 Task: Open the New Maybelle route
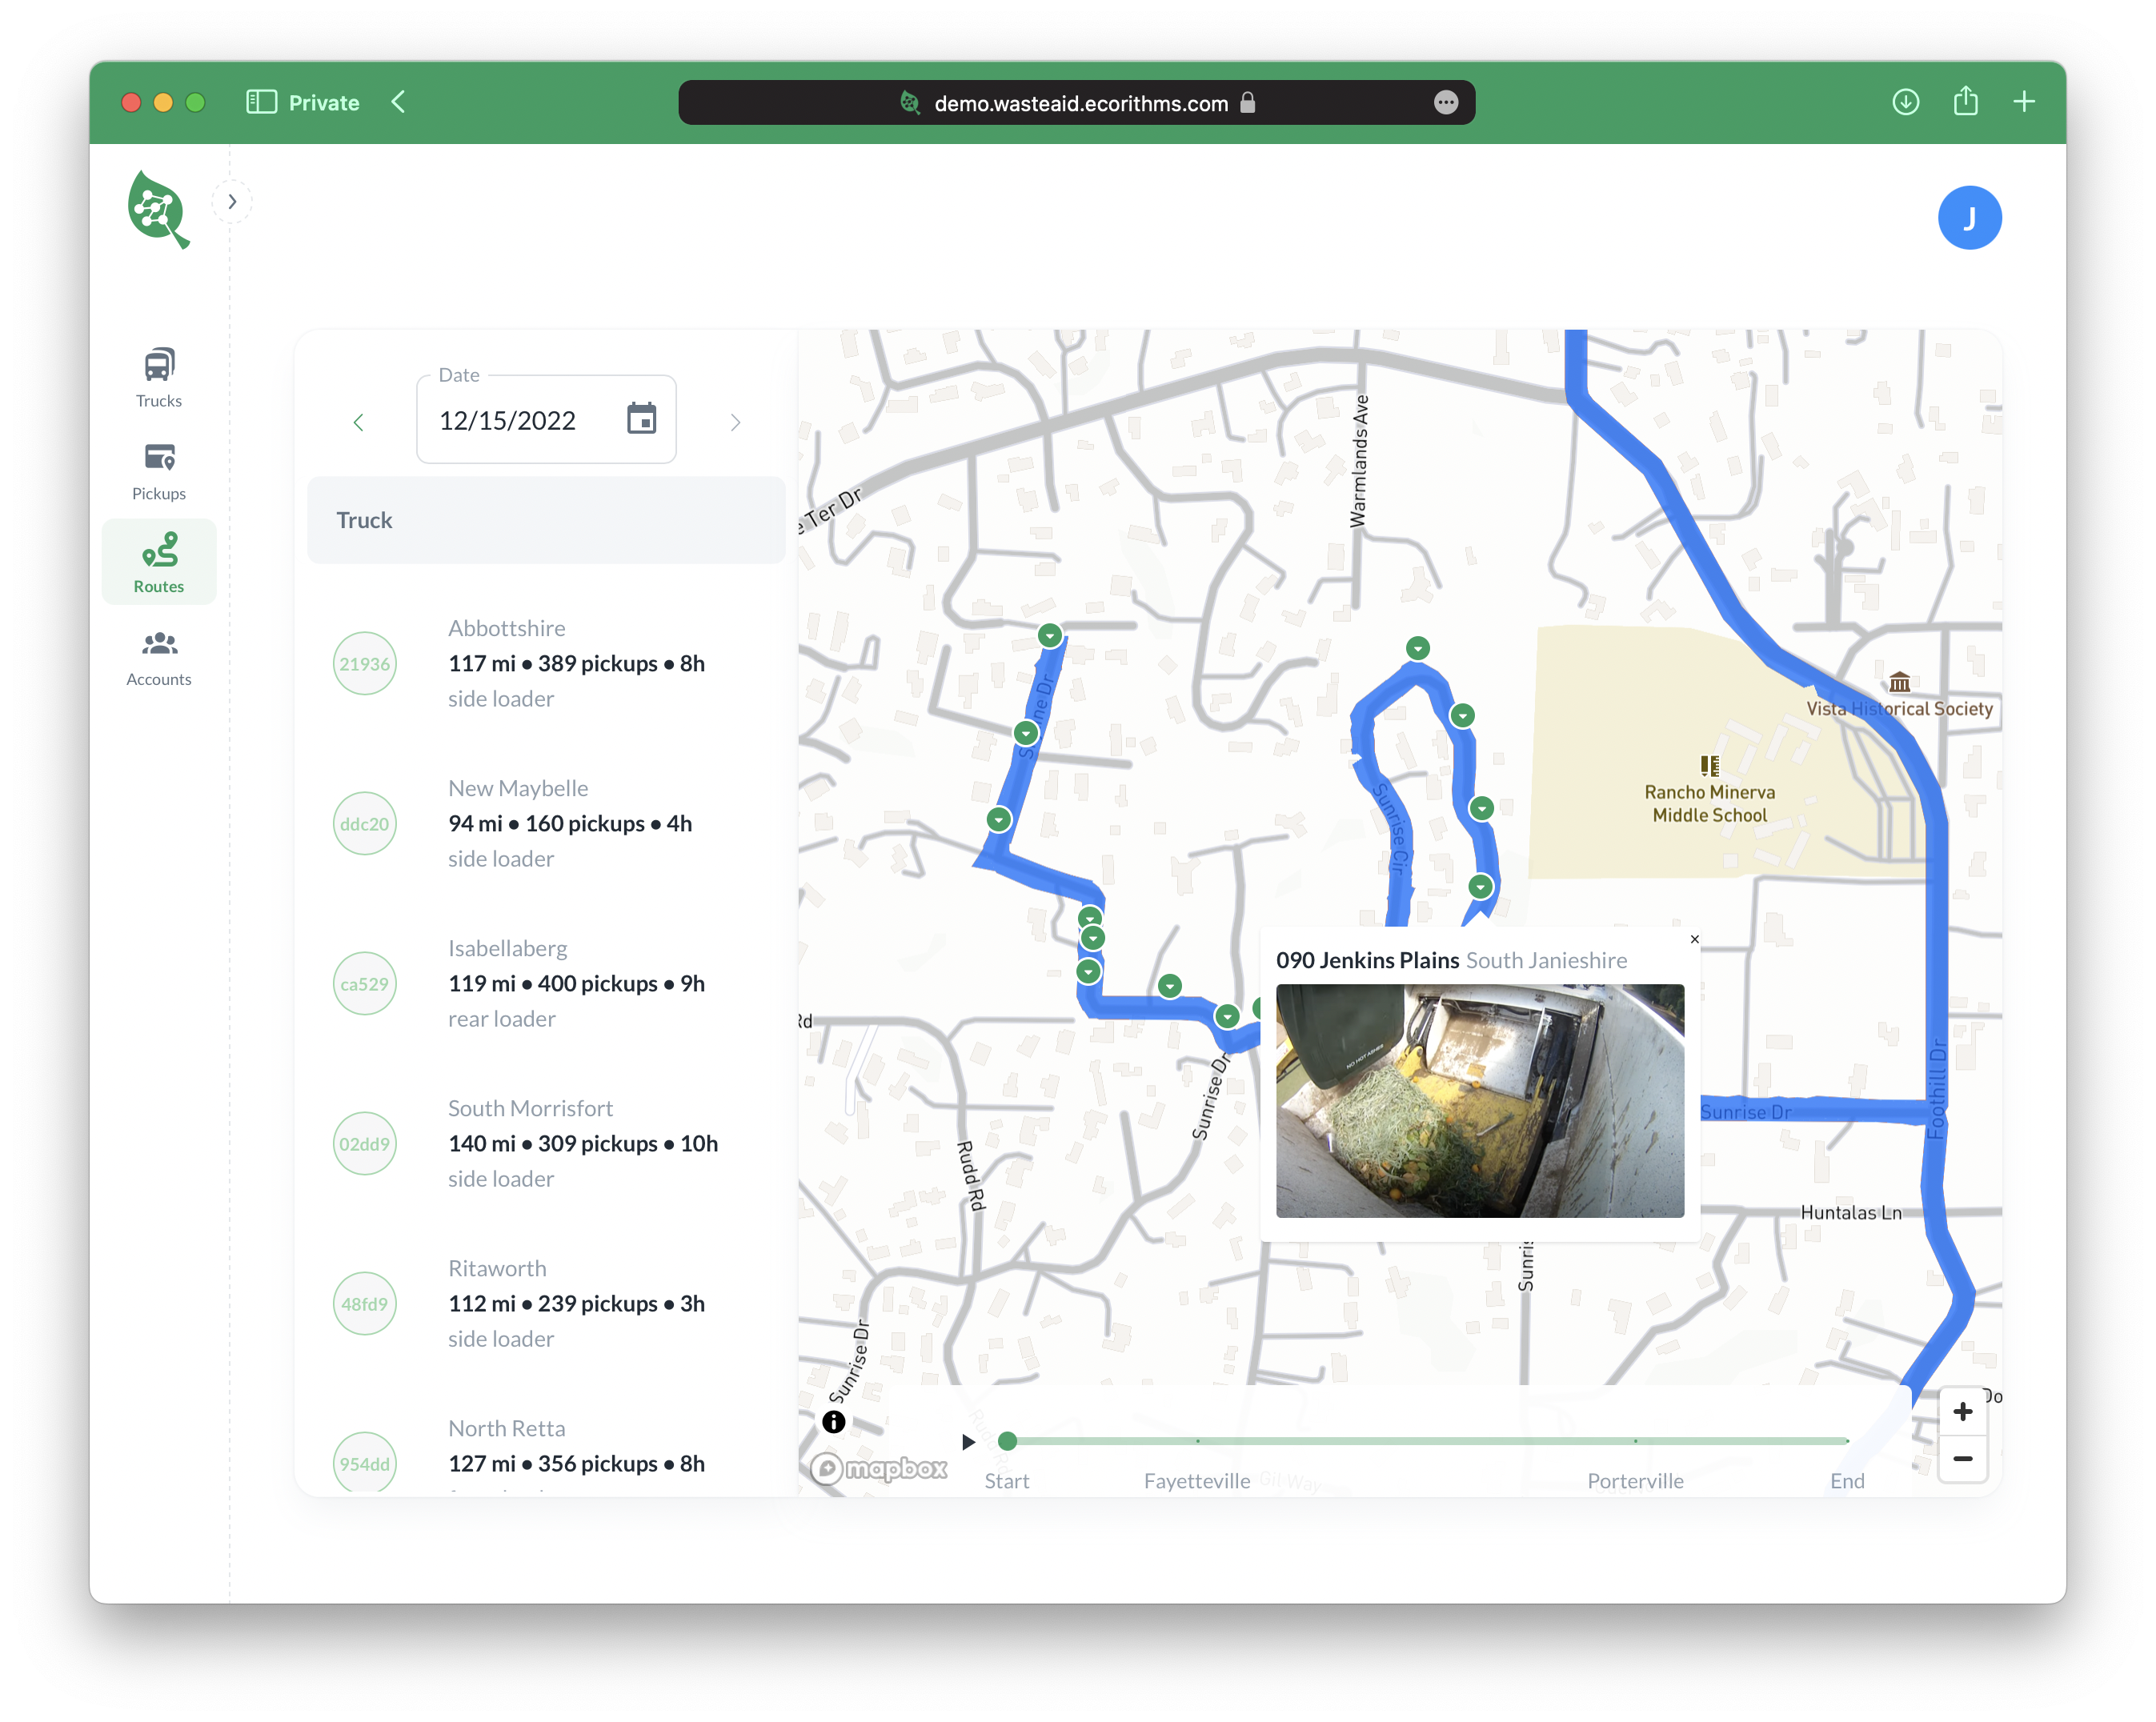pos(546,823)
